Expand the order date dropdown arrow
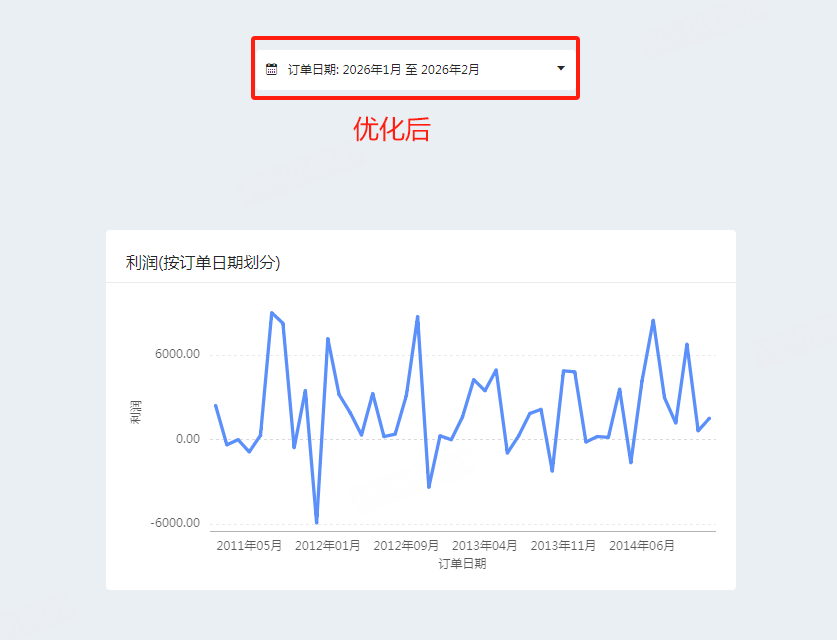Screen dimensions: 837x640 (x=560, y=68)
